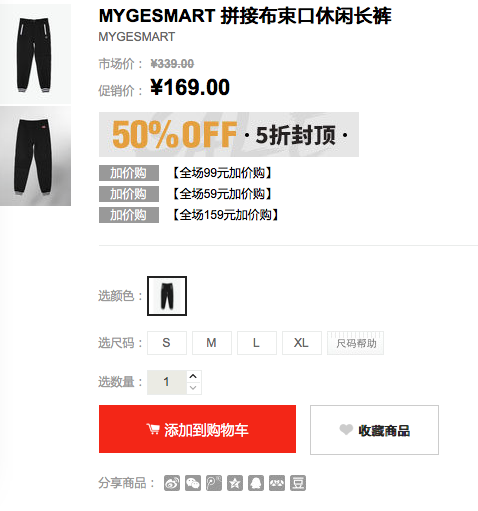Image resolution: width=478 pixels, height=511 pixels.
Task: Select the black pants color swatch
Action: [167, 296]
